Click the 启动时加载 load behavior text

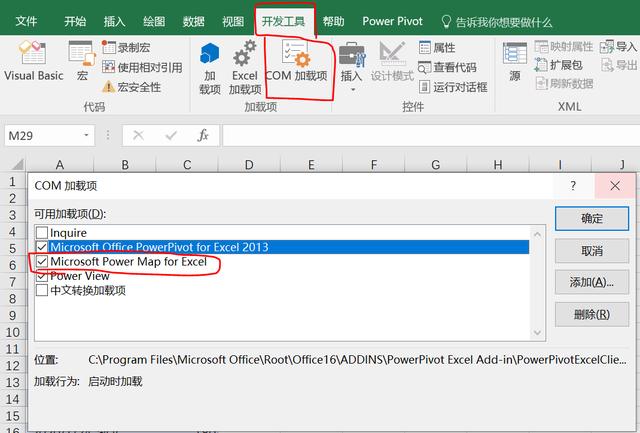[116, 382]
